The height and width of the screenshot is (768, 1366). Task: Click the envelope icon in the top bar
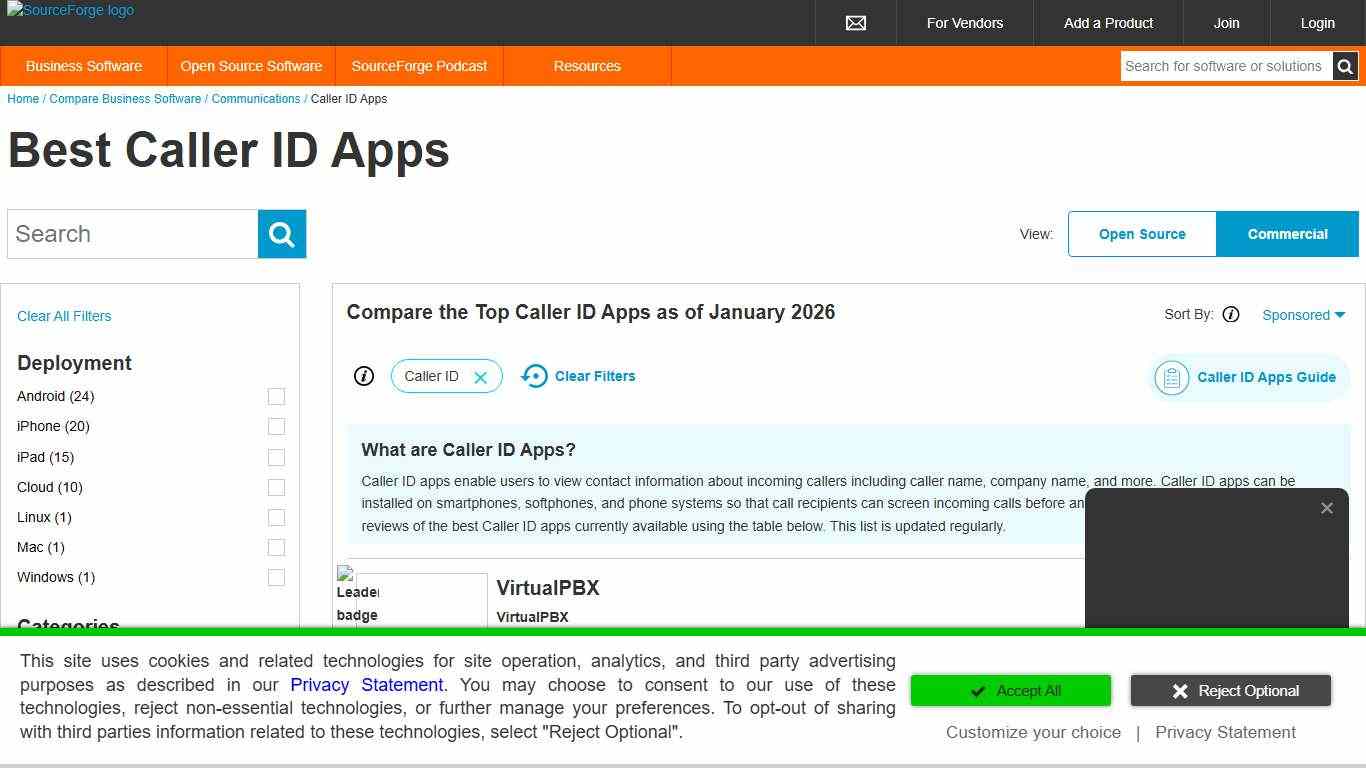(855, 22)
